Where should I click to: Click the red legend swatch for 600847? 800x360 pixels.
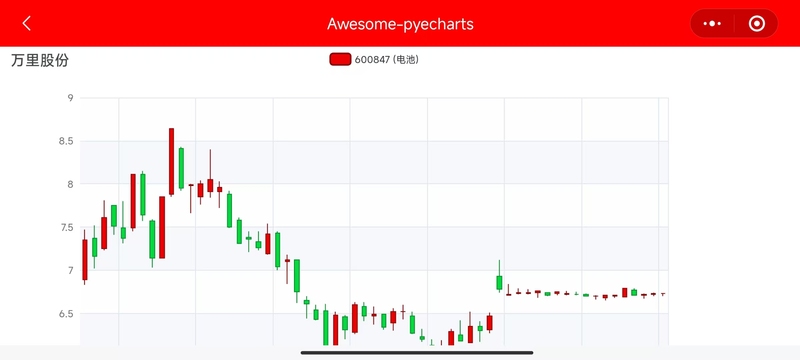(x=340, y=60)
